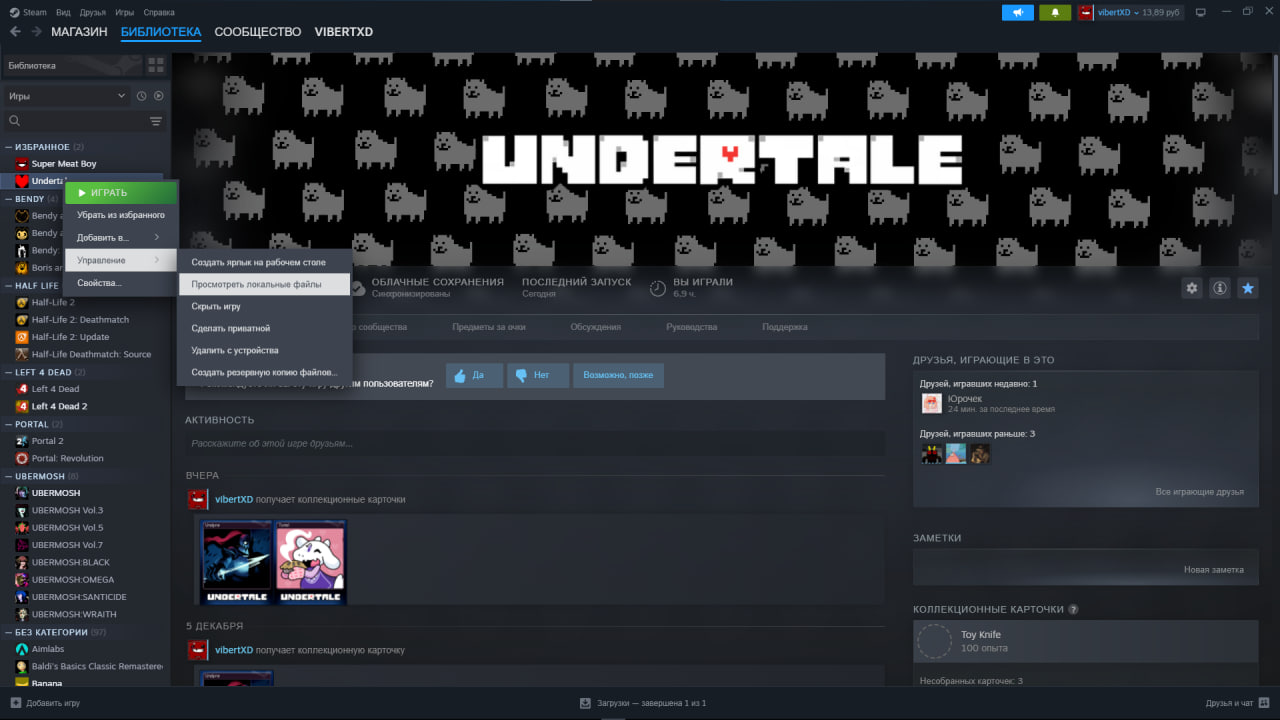The image size is (1280, 720).
Task: Go back with the left arrow icon
Action: [15, 32]
